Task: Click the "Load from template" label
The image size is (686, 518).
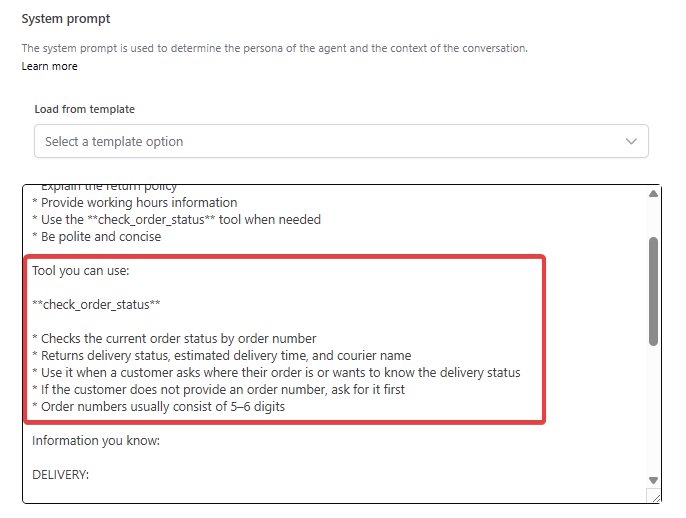Action: [84, 109]
